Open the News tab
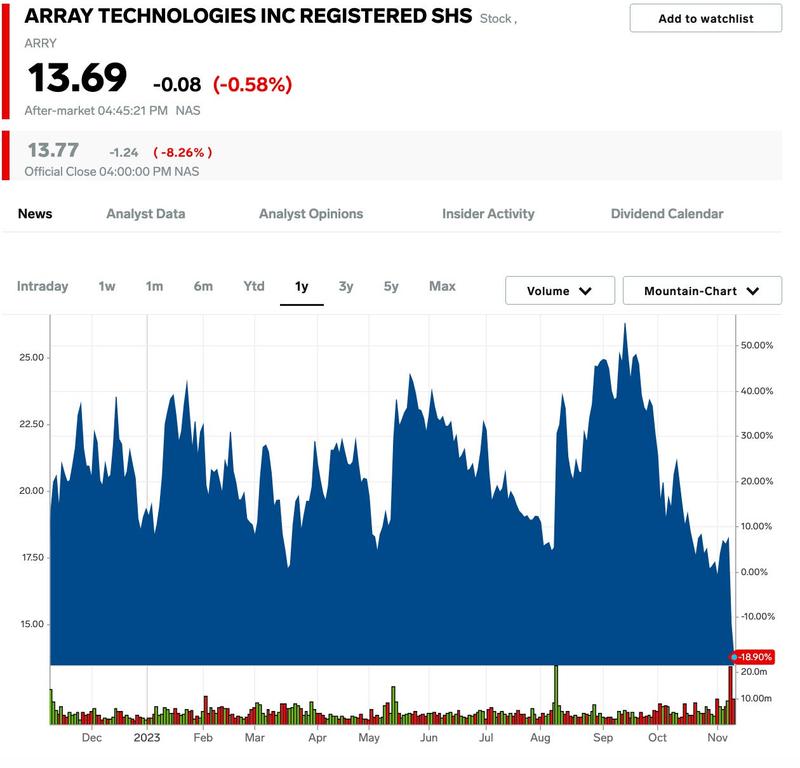Viewport: 800px width, 768px height. 35,214
